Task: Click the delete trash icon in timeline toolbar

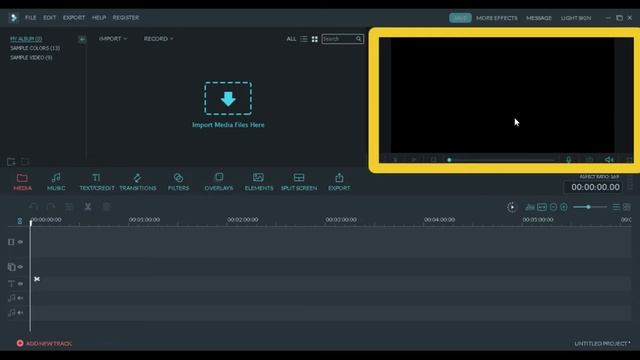Action: tap(106, 207)
